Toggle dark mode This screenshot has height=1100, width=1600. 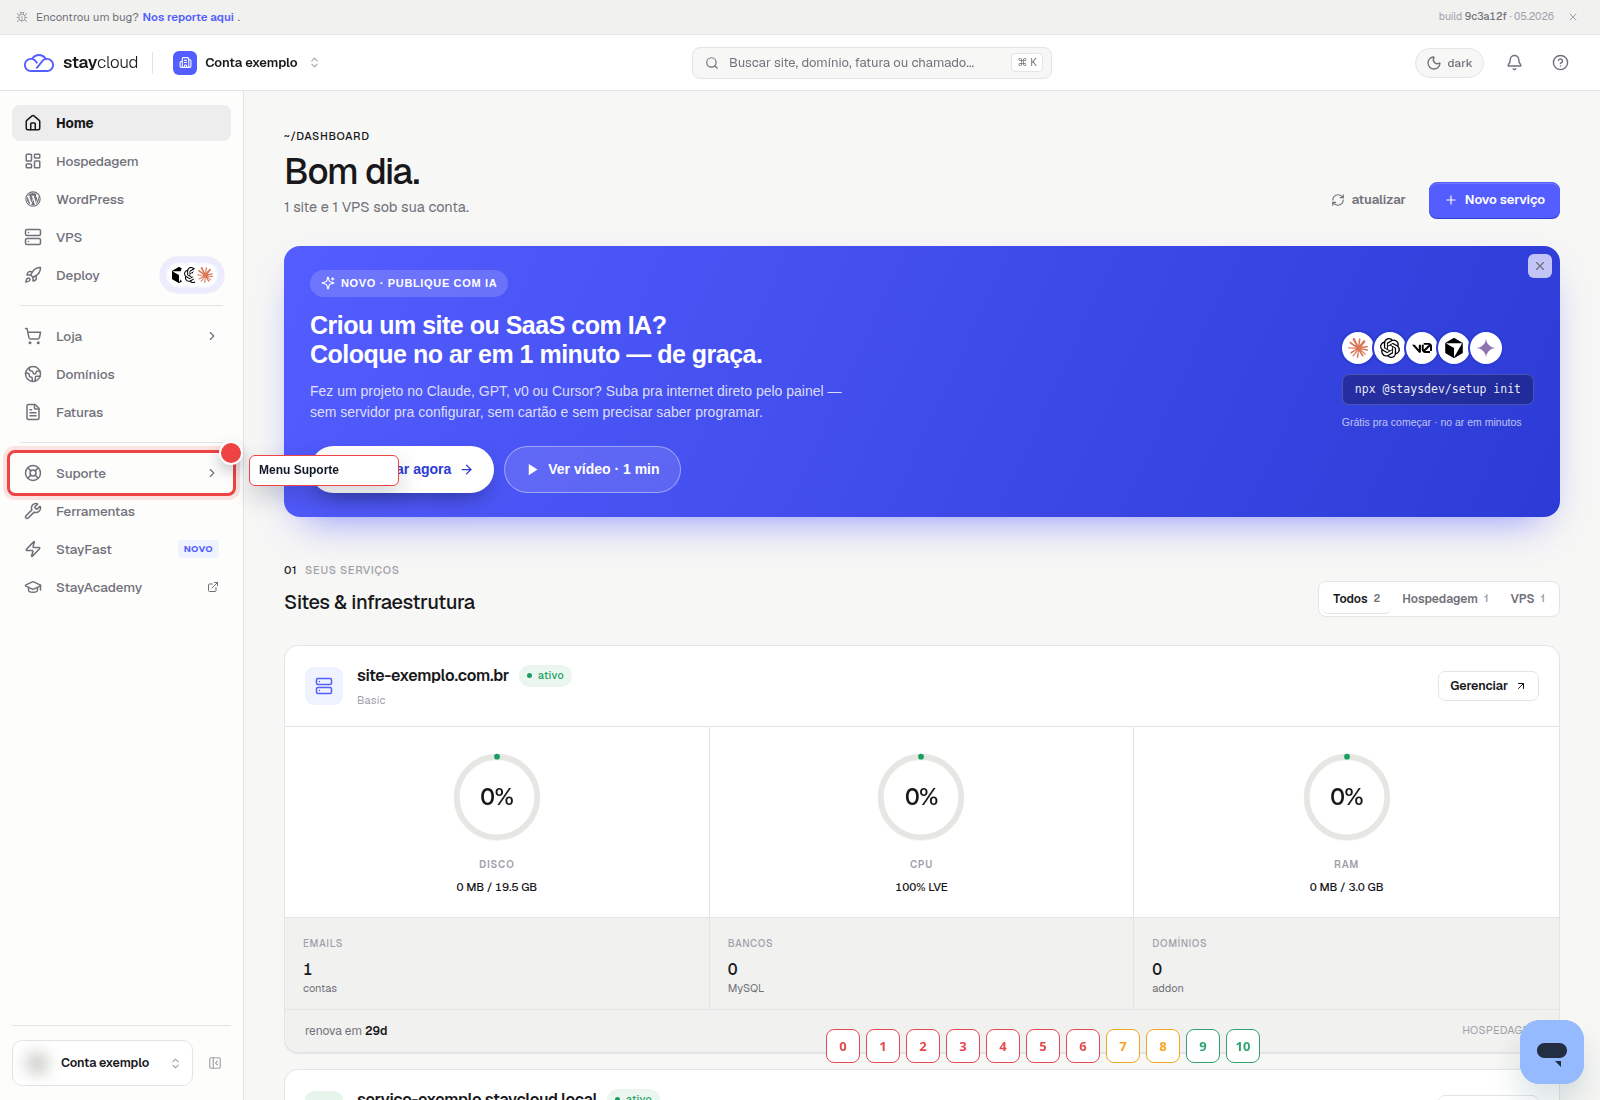[1449, 63]
